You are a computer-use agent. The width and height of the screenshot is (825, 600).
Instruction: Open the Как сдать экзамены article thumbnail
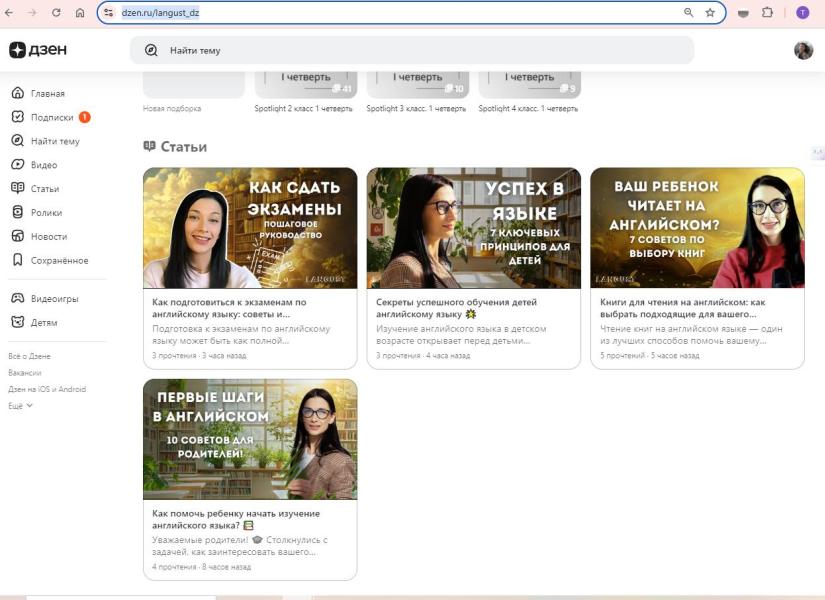pyautogui.click(x=250, y=228)
